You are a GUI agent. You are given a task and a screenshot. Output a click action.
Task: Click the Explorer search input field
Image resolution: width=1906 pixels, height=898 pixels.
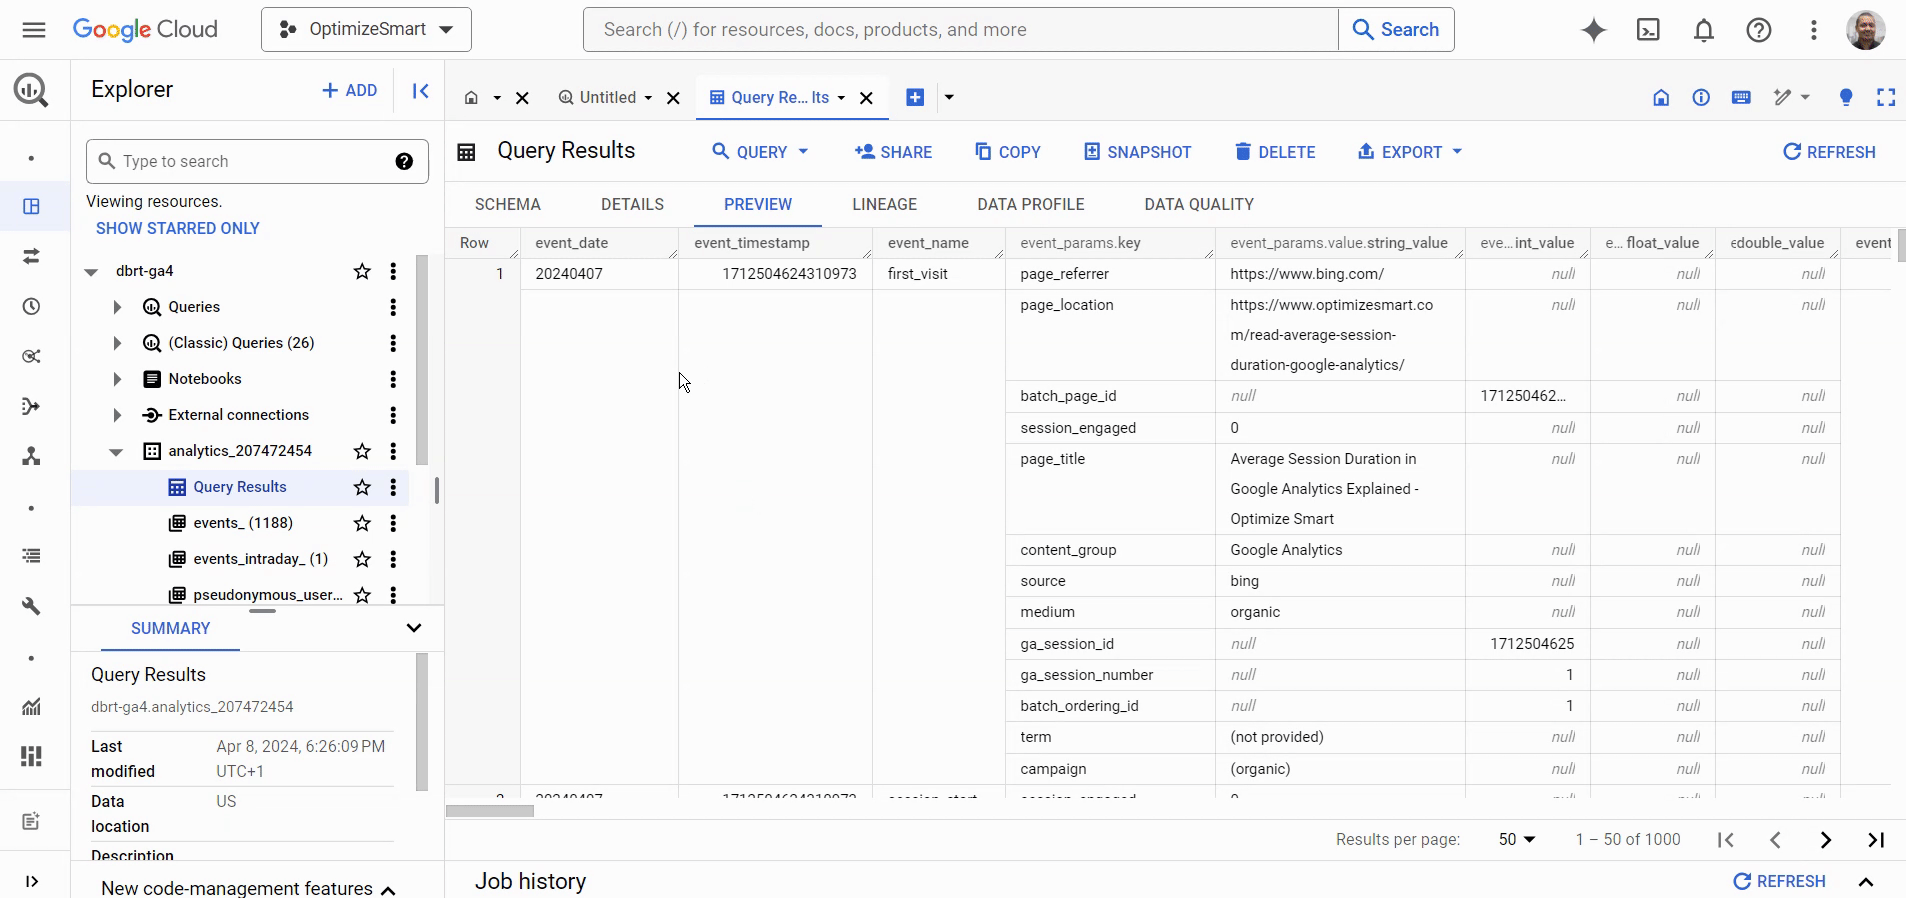[250, 162]
